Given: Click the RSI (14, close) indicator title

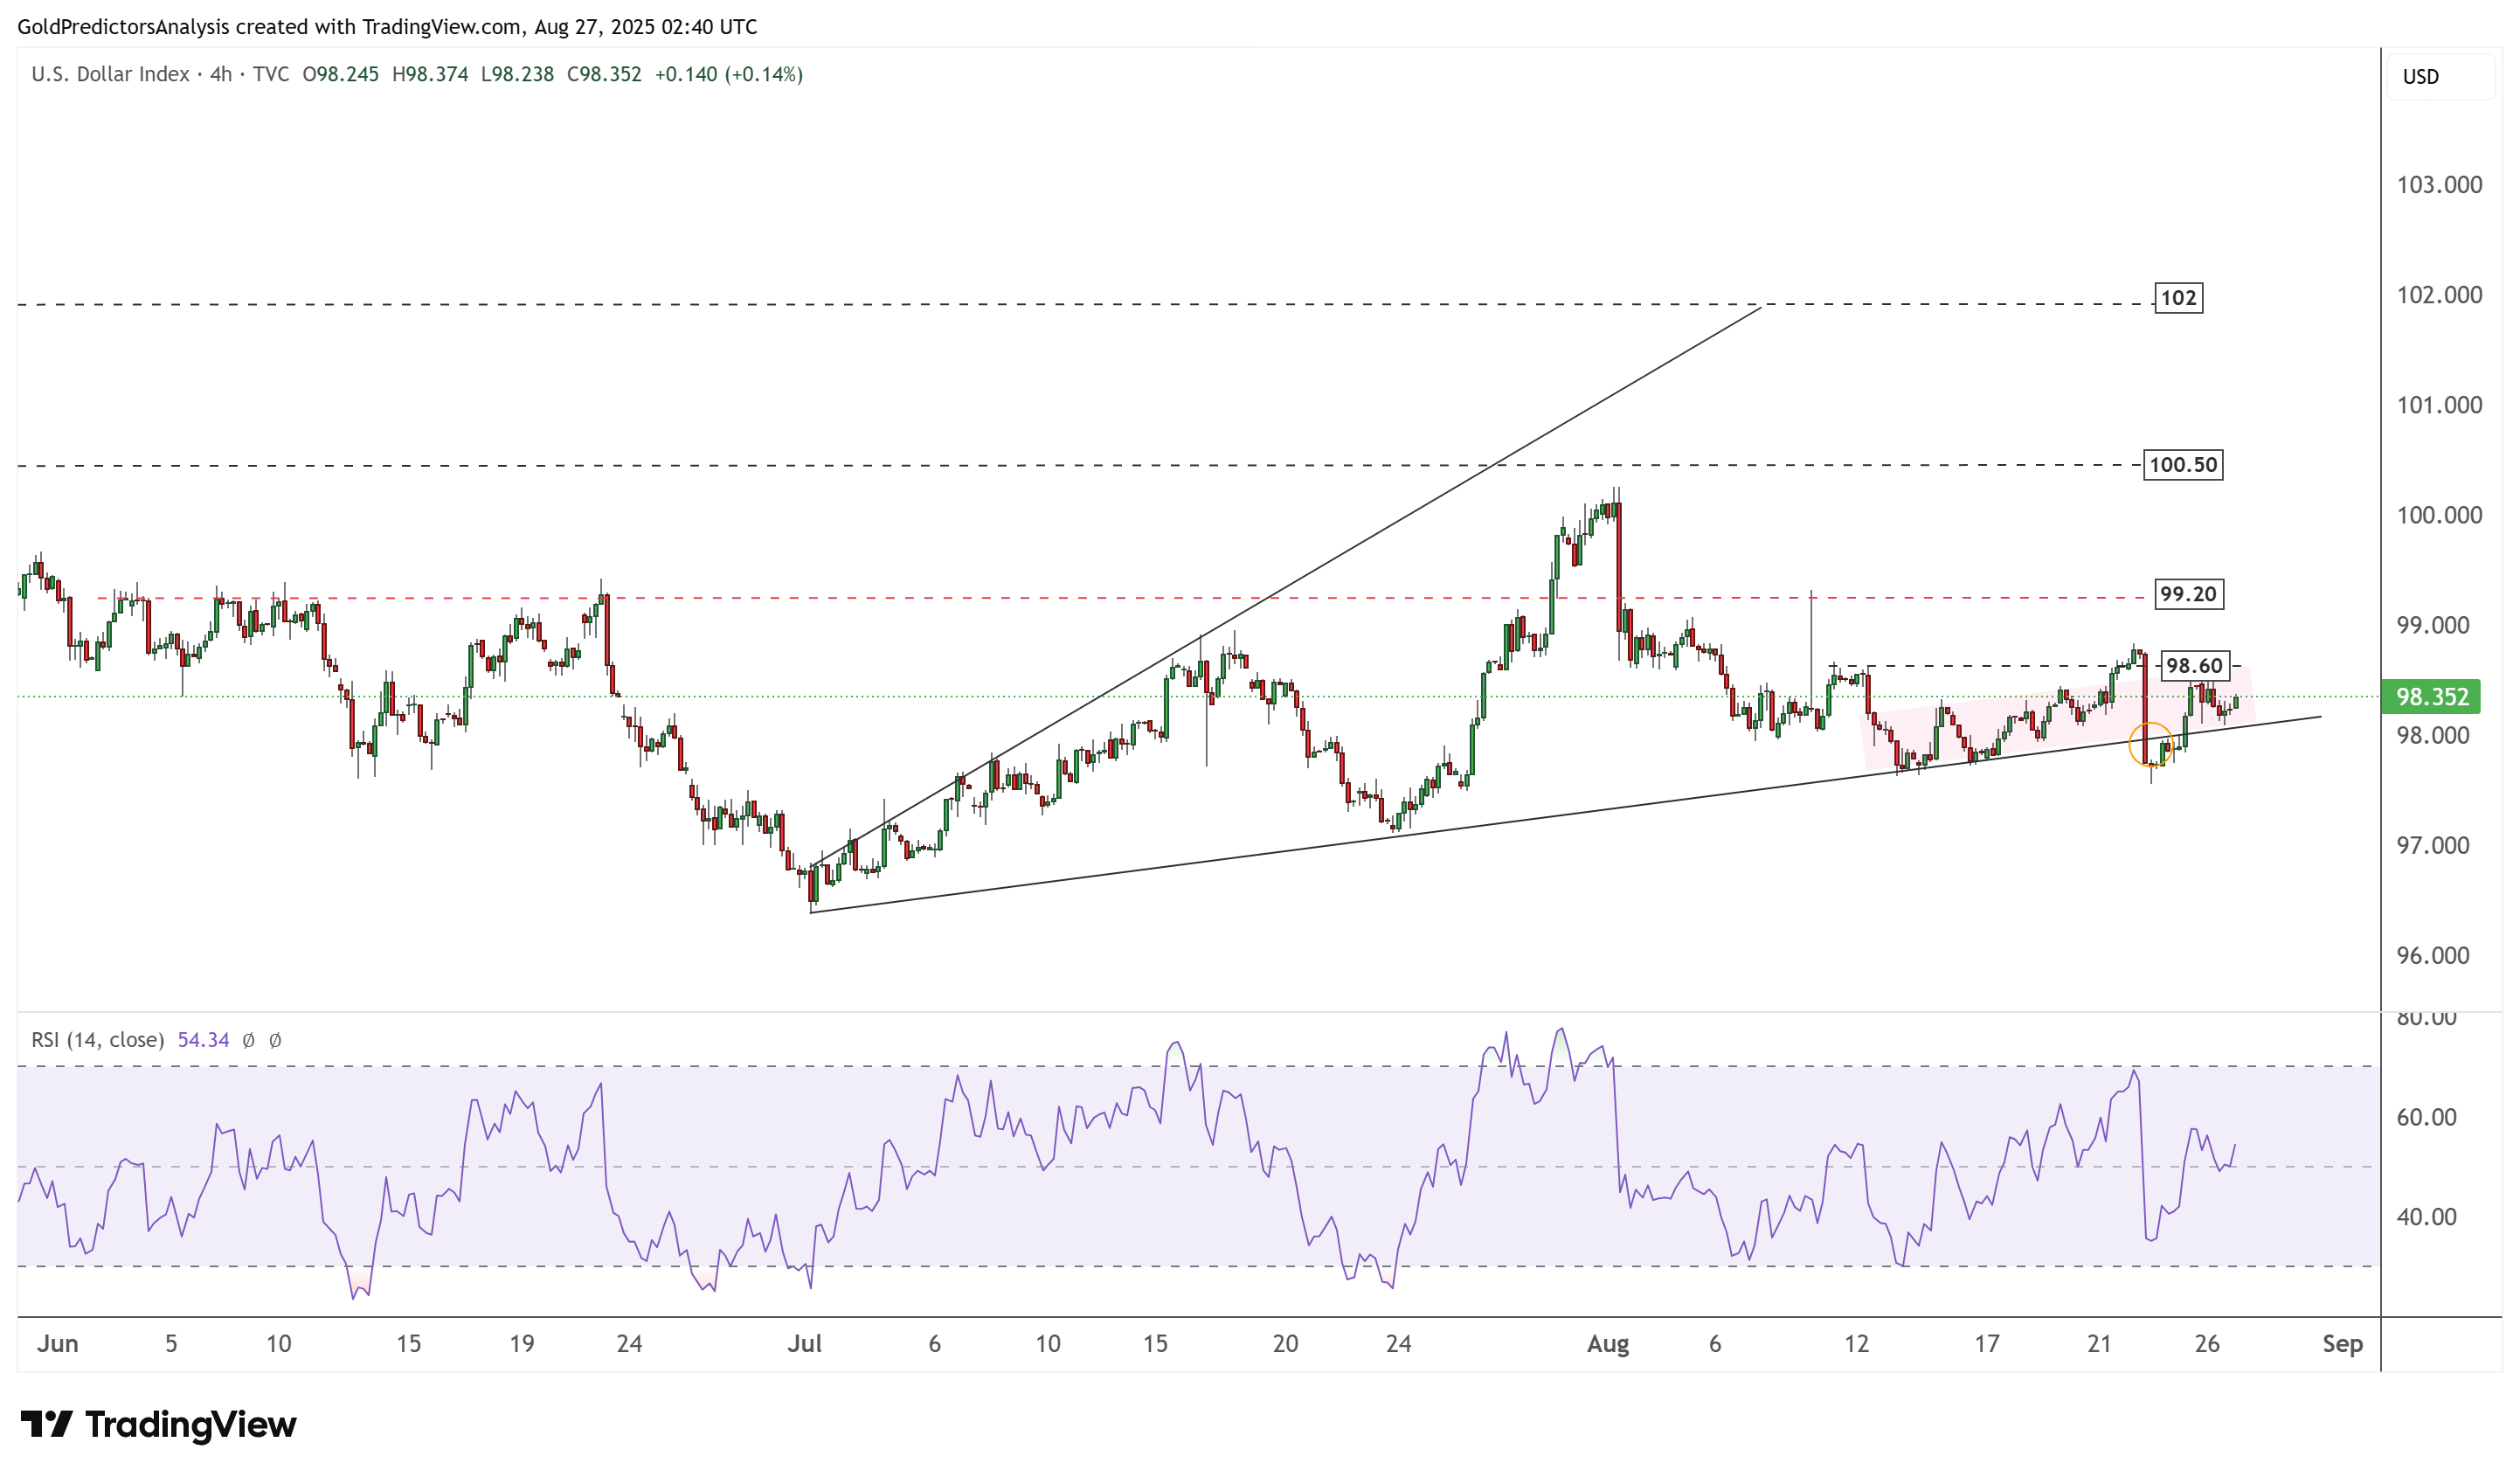Looking at the screenshot, I should click(x=98, y=1040).
